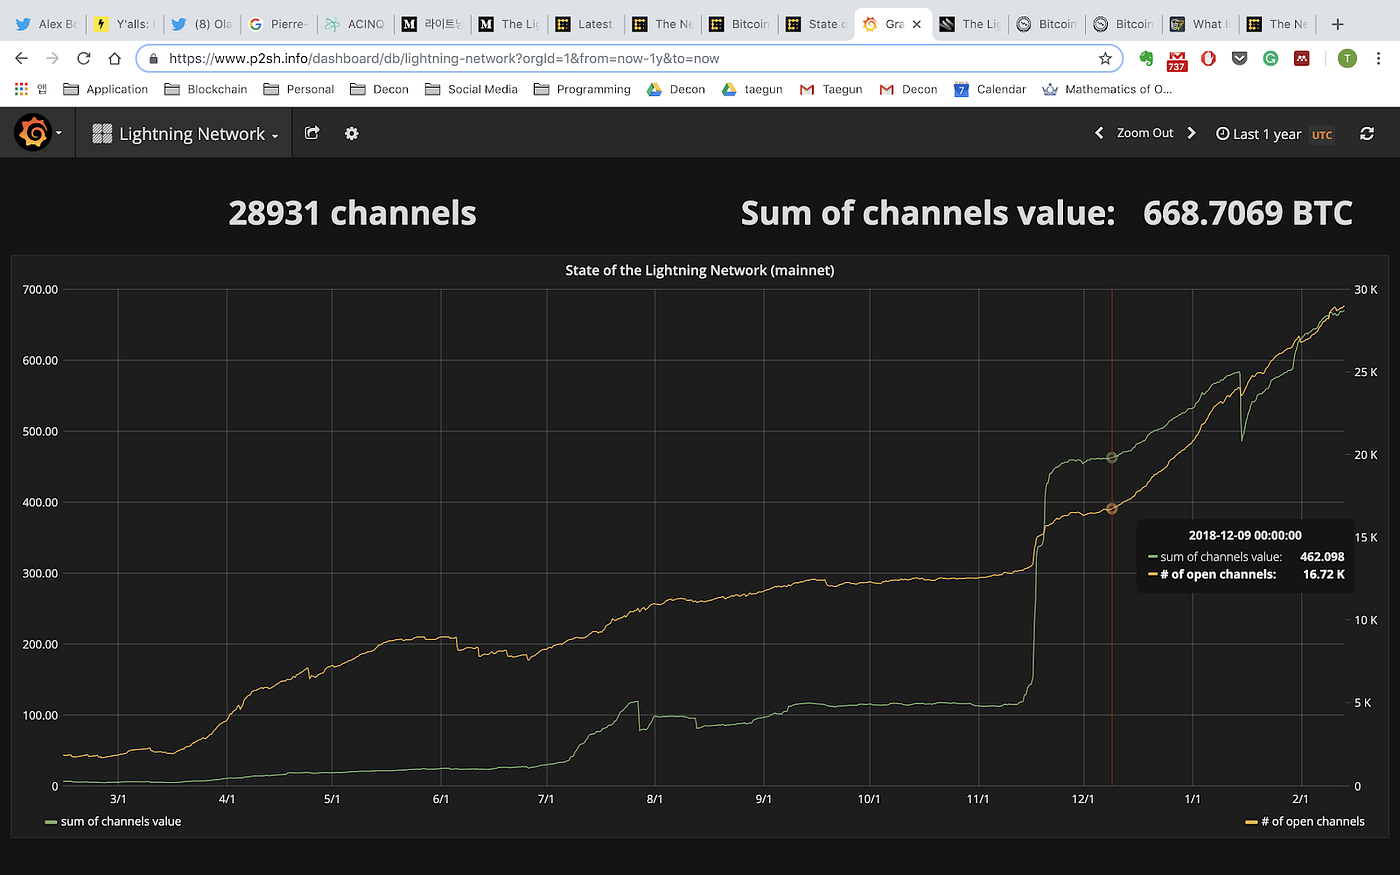1400x875 pixels.
Task: Bookmark this page with the star icon
Action: [1105, 58]
